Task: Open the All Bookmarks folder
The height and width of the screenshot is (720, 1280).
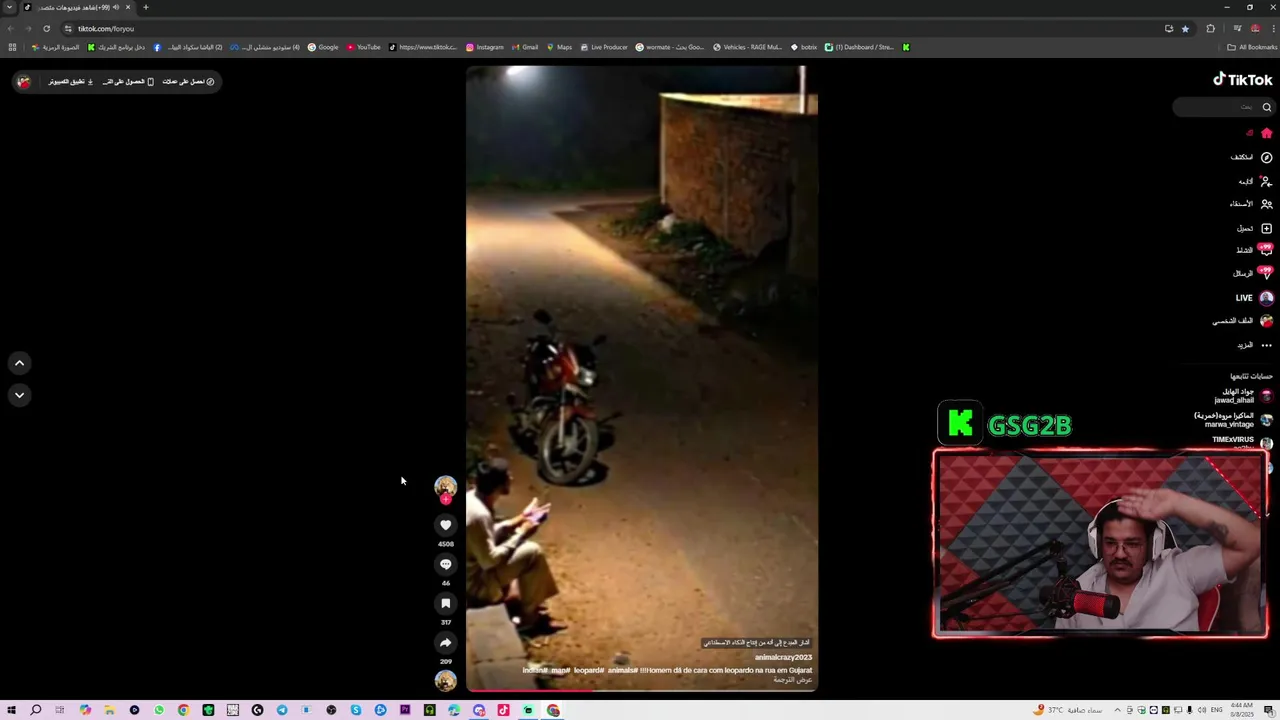Action: (x=1253, y=47)
